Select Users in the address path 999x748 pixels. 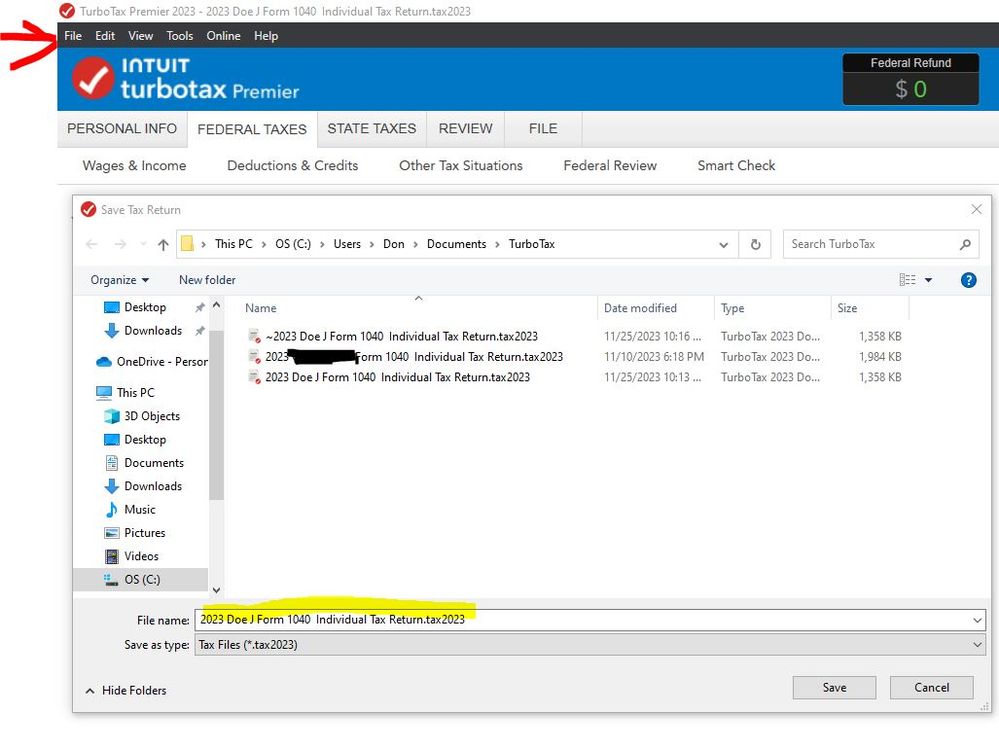click(x=347, y=244)
